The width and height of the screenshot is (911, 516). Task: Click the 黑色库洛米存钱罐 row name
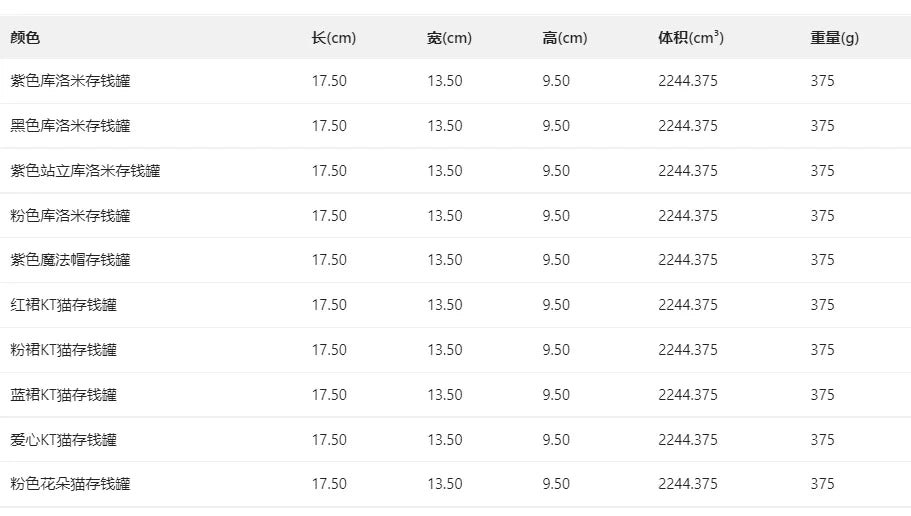70,126
